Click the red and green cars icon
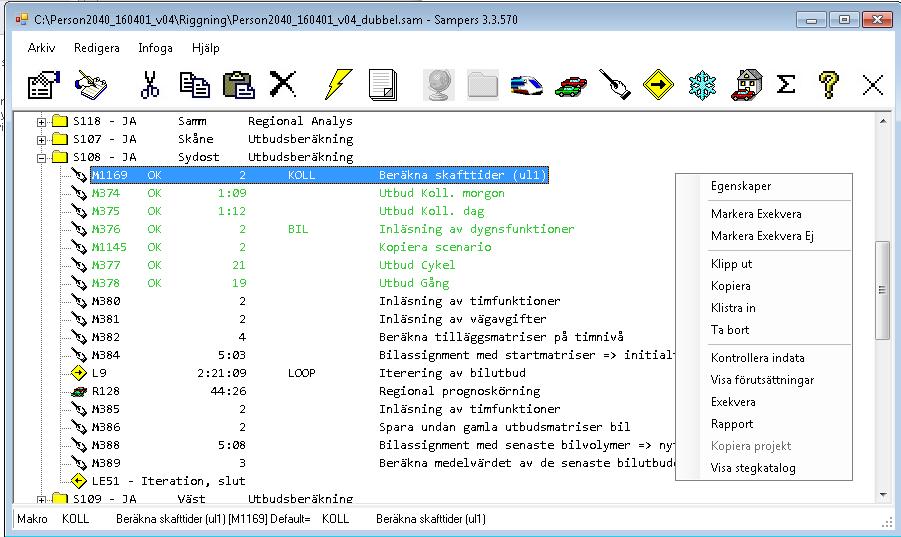Viewport: 901px width, 537px height. [x=571, y=87]
